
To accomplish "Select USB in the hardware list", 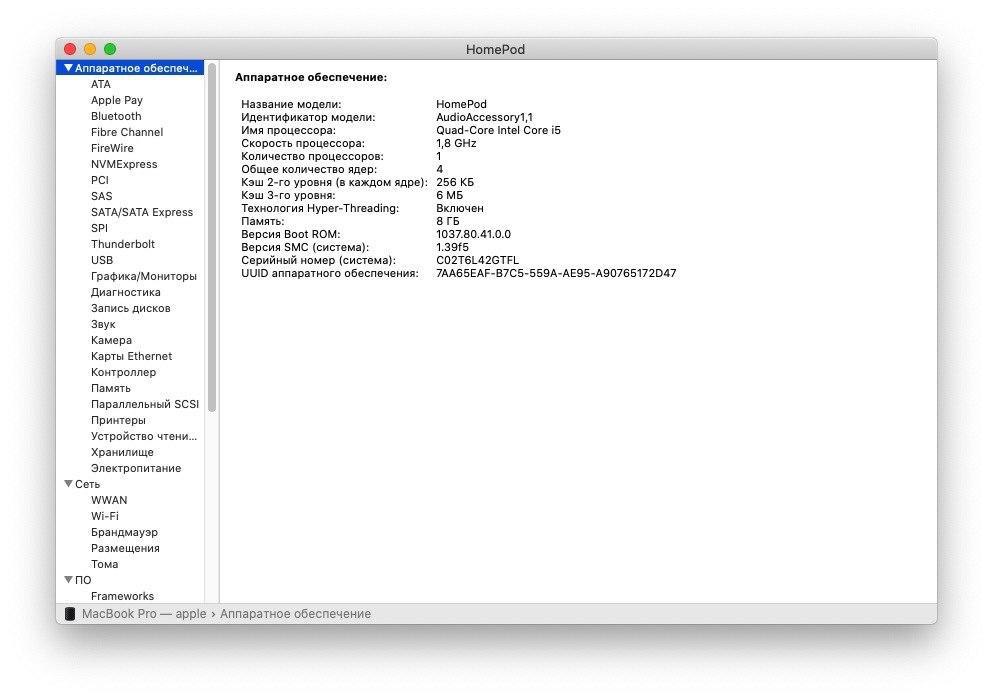I will click(x=102, y=260).
